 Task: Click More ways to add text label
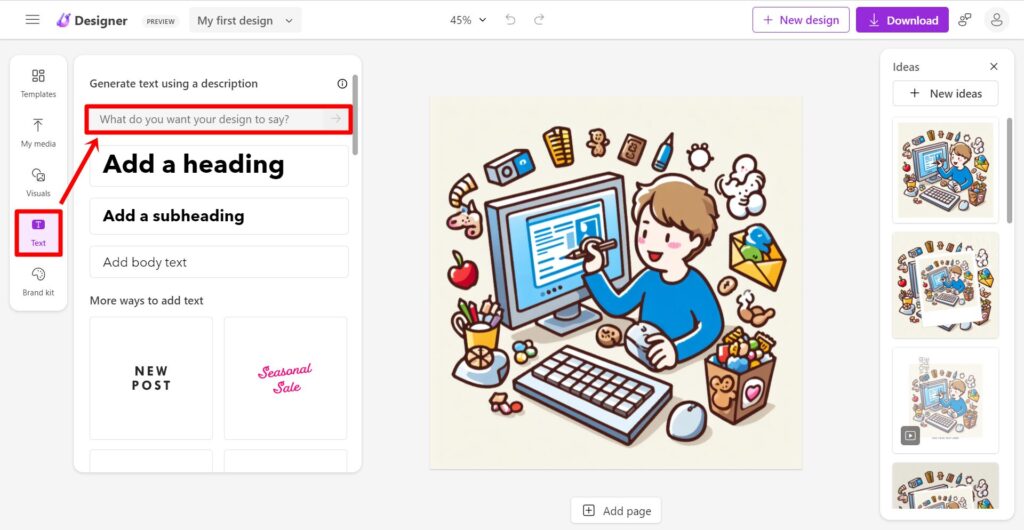point(146,300)
